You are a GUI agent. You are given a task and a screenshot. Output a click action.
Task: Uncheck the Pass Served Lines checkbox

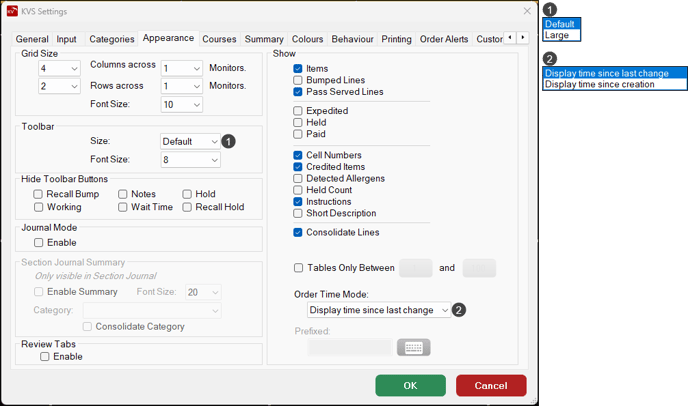[x=298, y=92]
